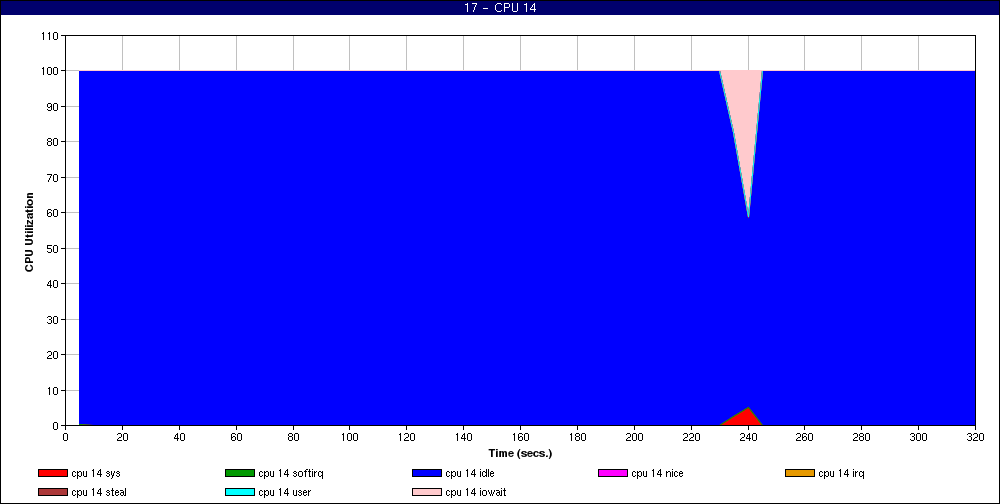The height and width of the screenshot is (504, 1000).
Task: Select the 'cpu 14 user' legend label
Action: (284, 492)
